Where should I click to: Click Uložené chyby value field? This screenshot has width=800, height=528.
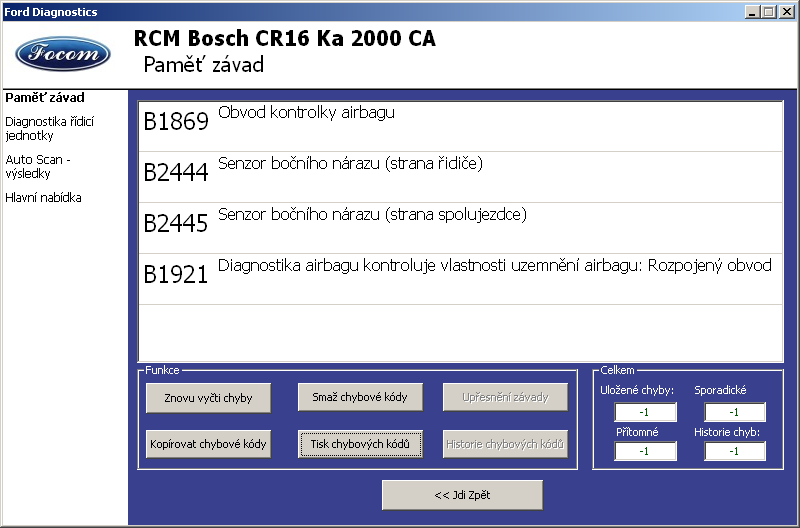tap(645, 412)
